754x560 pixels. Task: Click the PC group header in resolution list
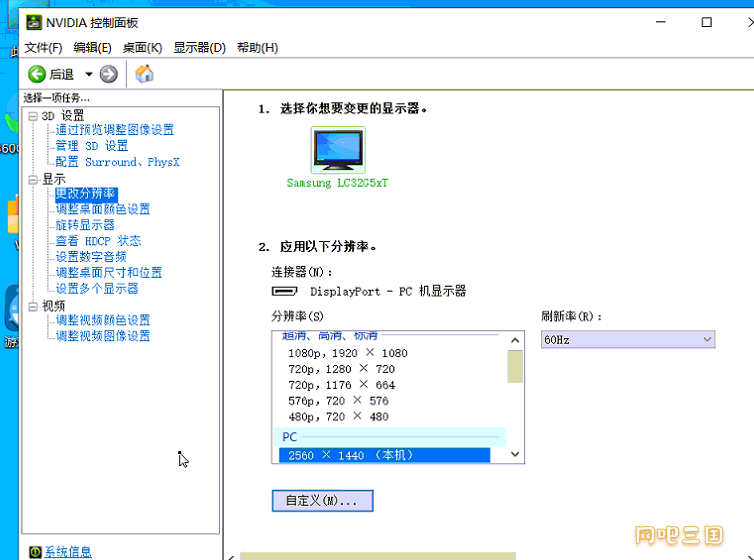click(390, 437)
